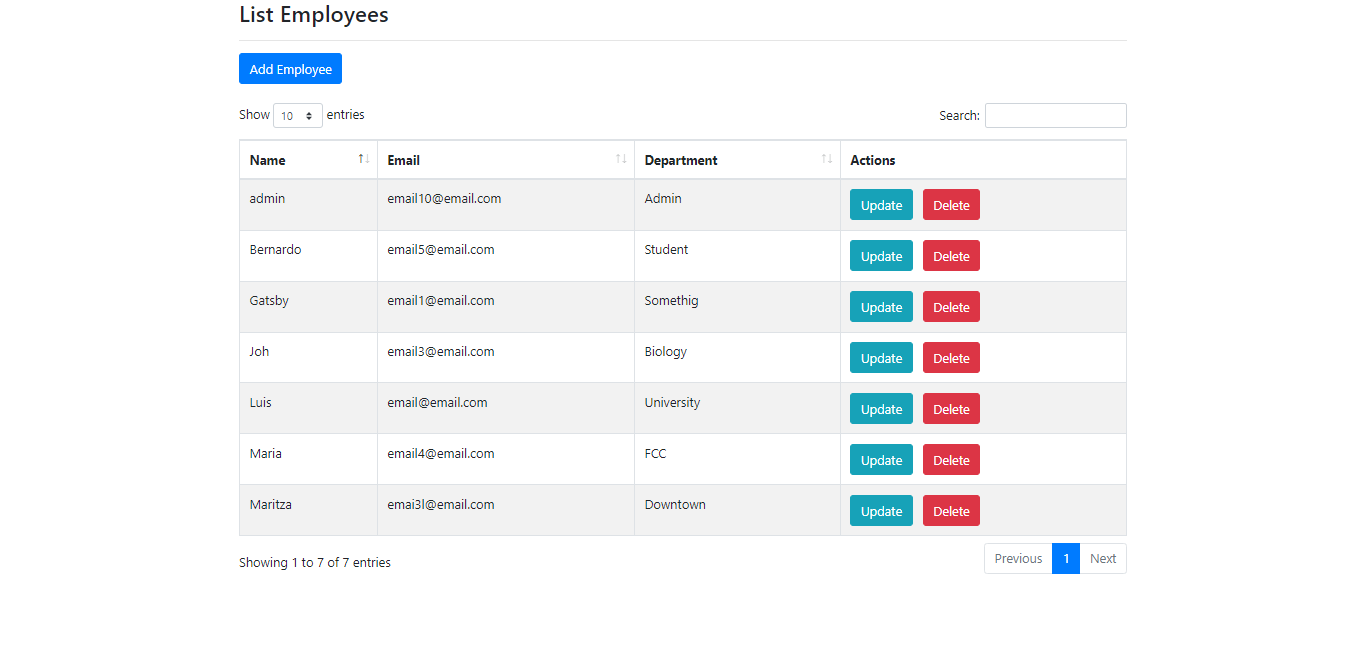
Task: Update Maritza's employee record
Action: click(881, 511)
